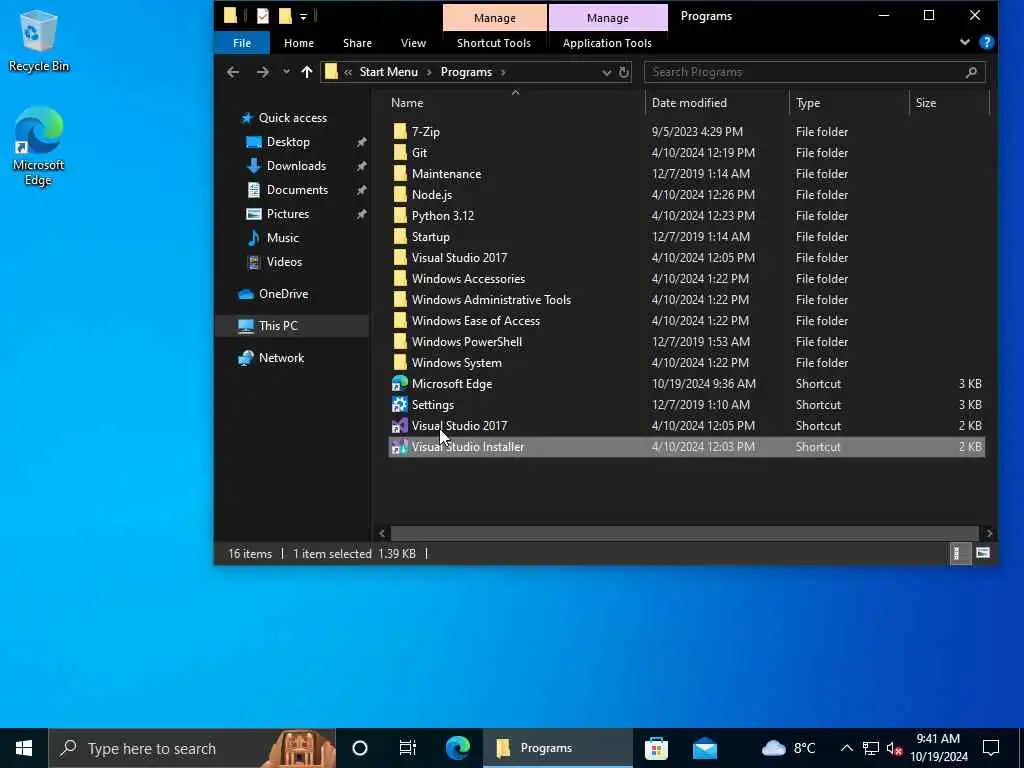
Task: Unpin Downloads using its pin icon
Action: coord(361,167)
